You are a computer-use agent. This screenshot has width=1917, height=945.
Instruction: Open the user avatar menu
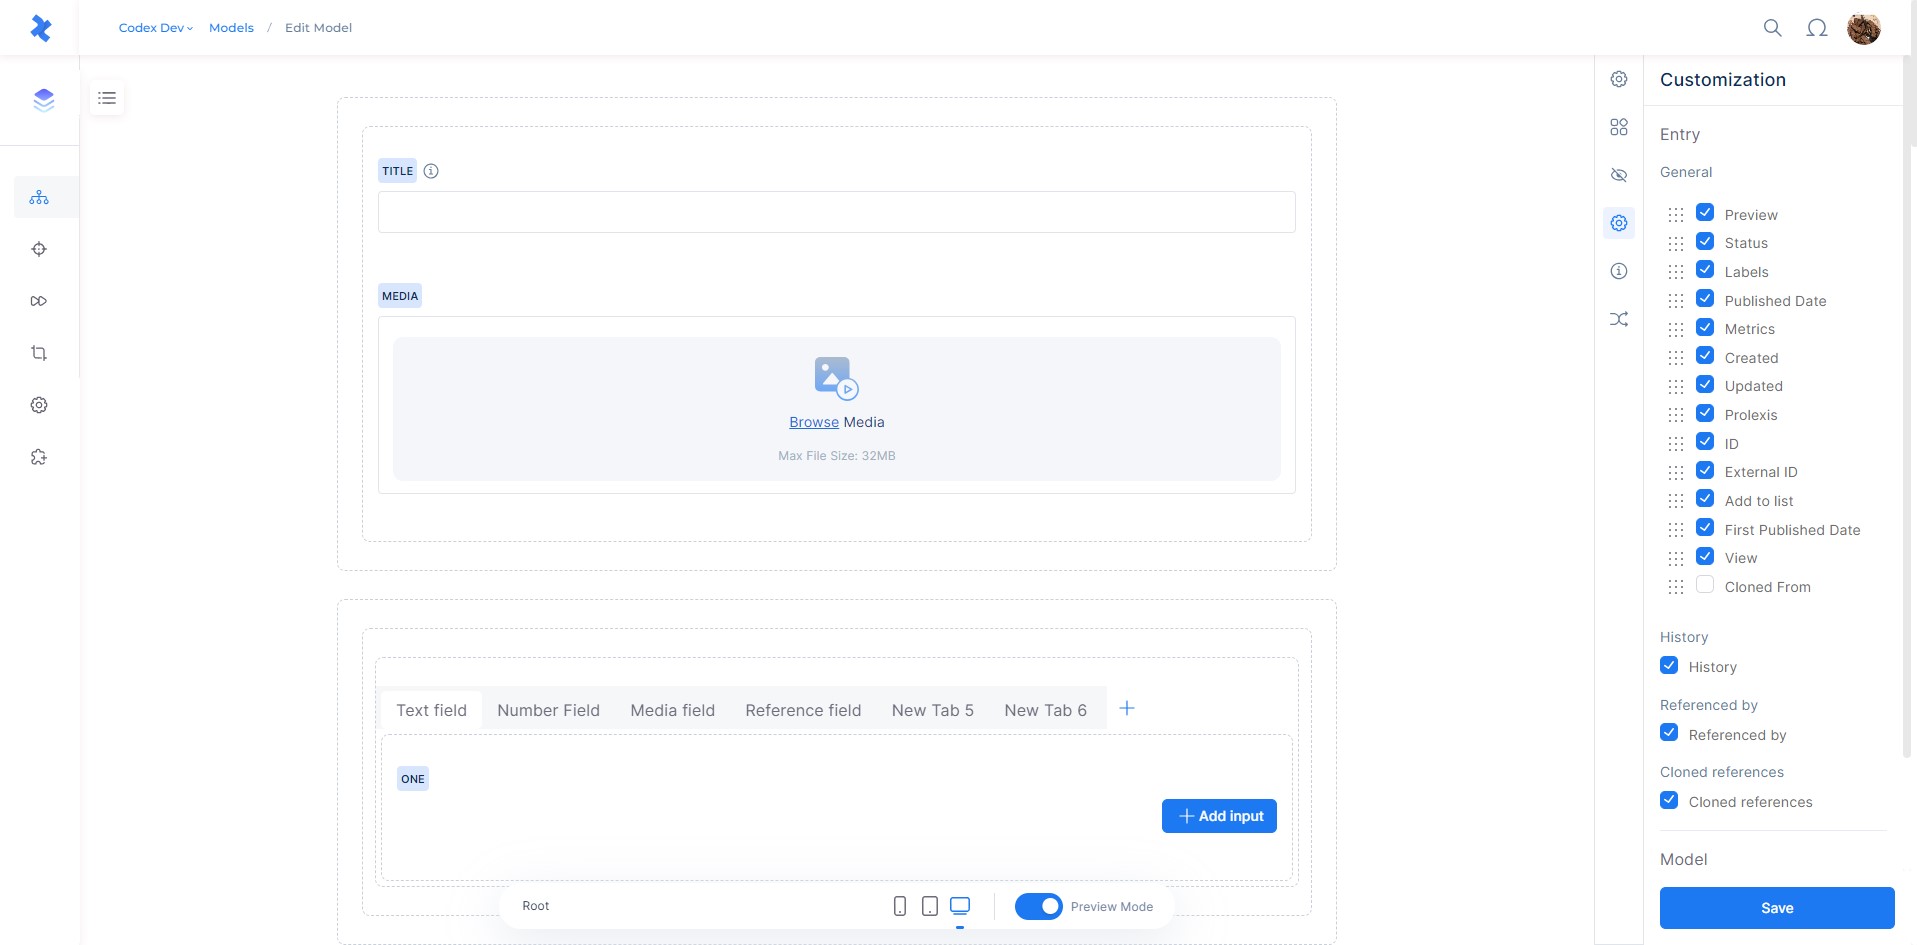[1863, 29]
